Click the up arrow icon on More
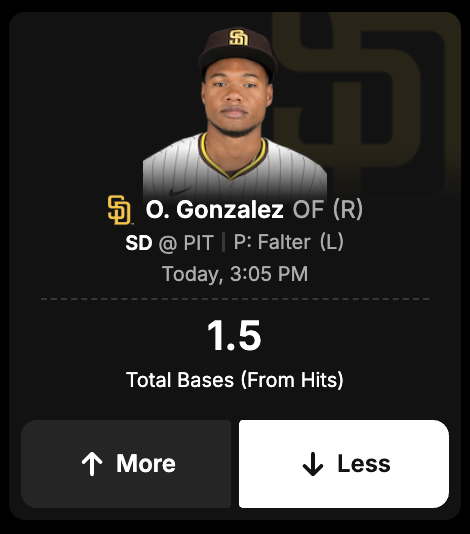 (92, 464)
